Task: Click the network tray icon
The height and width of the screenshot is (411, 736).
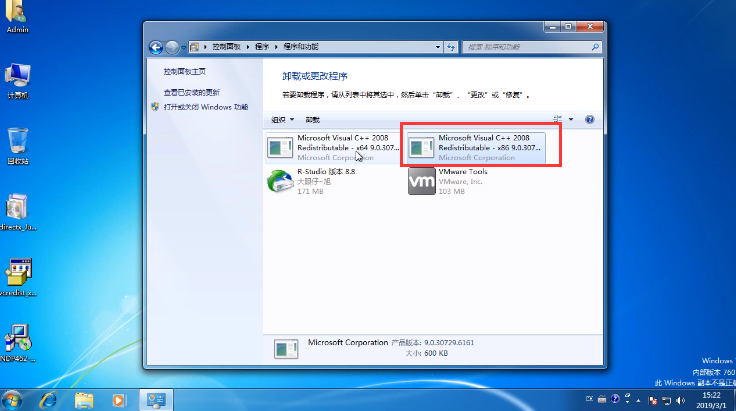Action: [667, 400]
